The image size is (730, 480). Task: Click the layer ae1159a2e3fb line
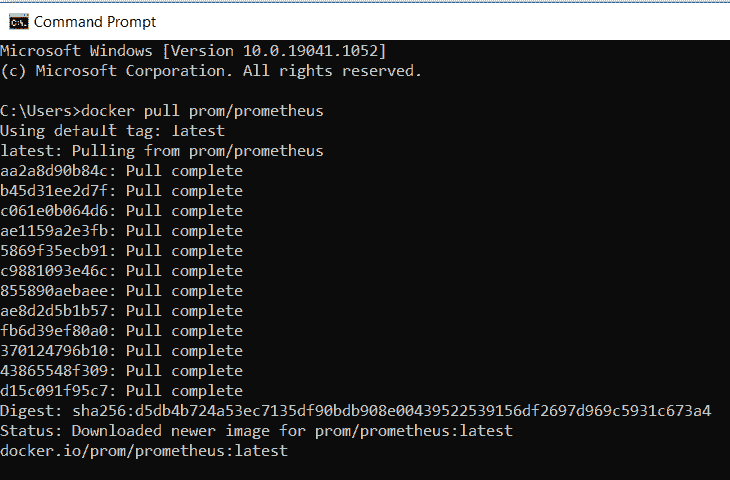[122, 231]
